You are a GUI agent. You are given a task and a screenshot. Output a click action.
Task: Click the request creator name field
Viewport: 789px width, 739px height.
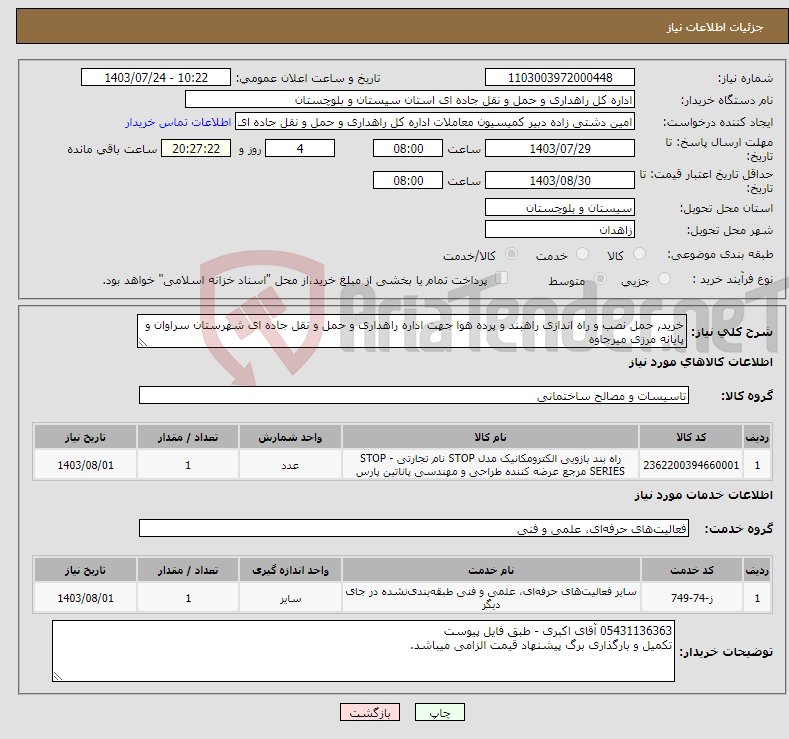pos(435,122)
